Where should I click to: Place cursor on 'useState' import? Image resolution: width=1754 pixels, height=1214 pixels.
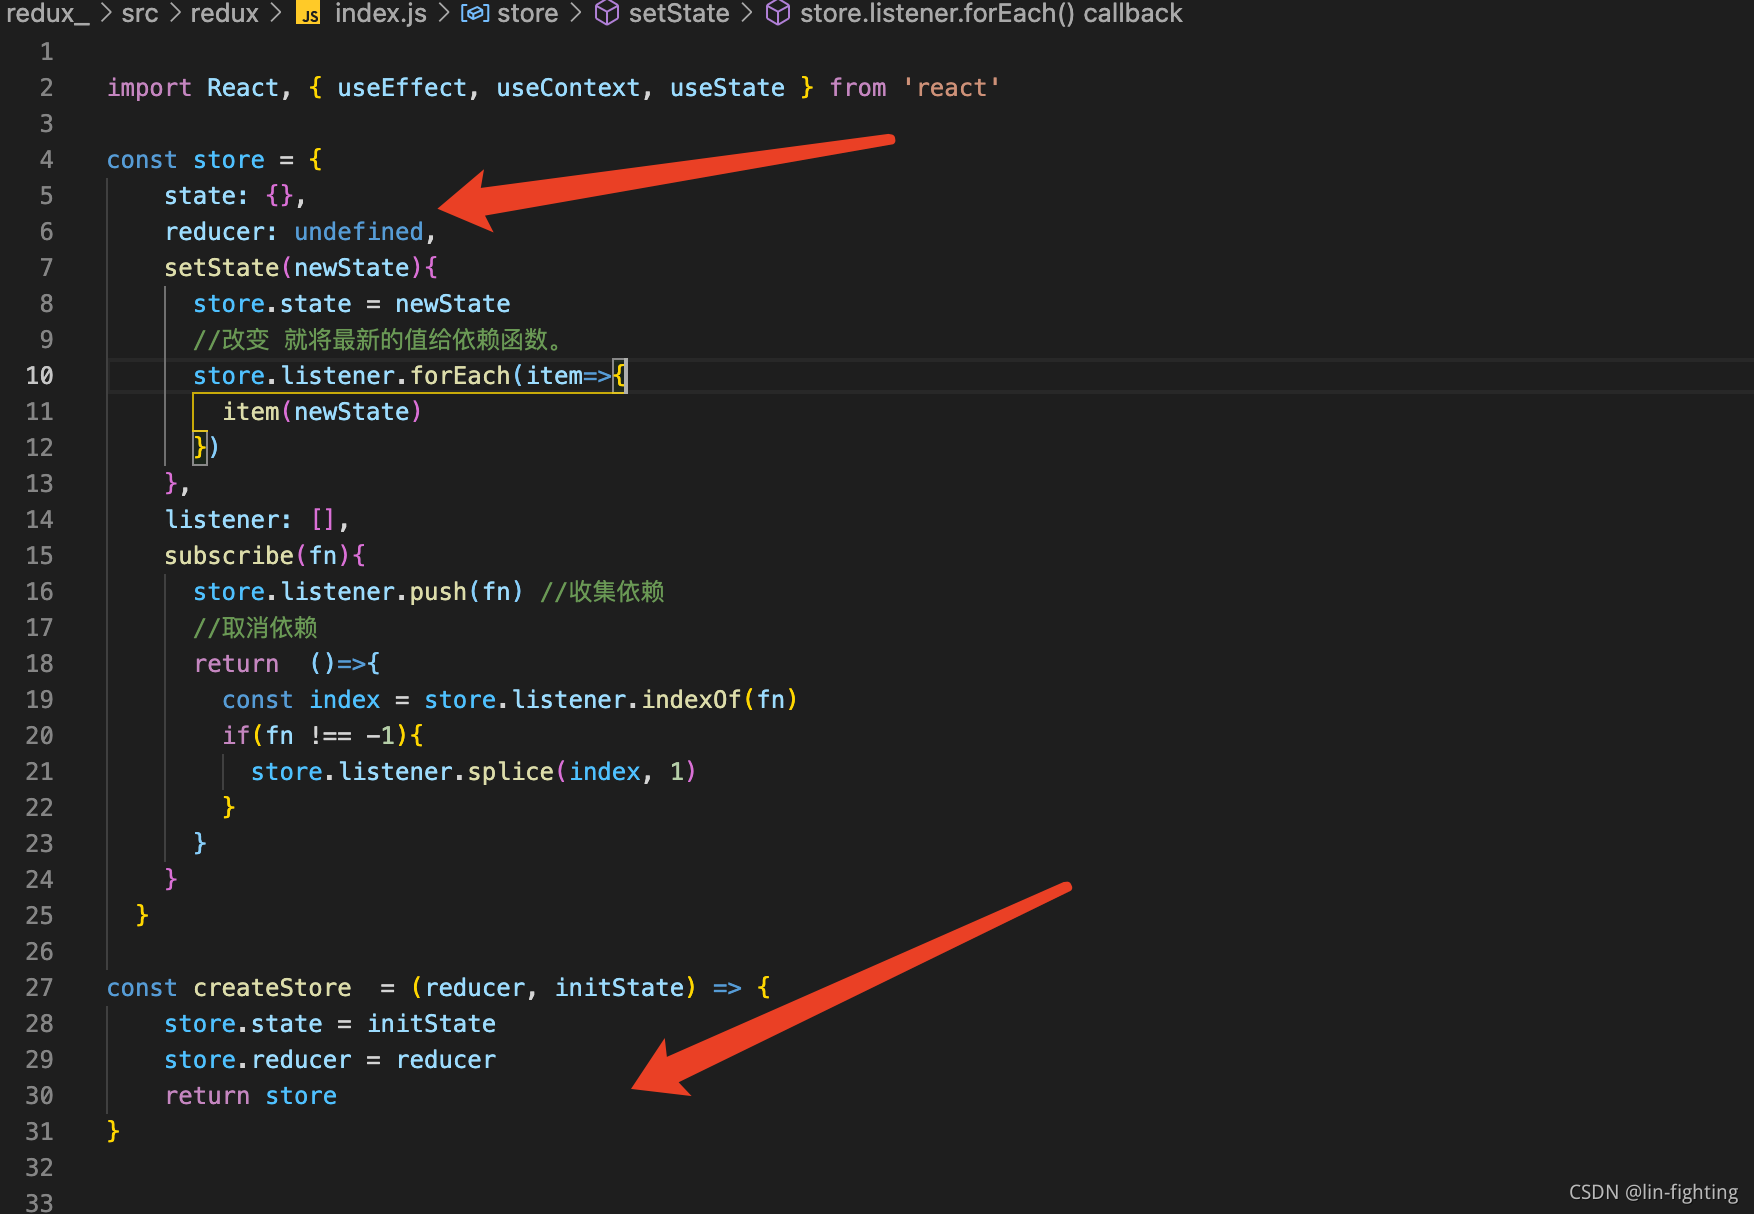pos(727,88)
